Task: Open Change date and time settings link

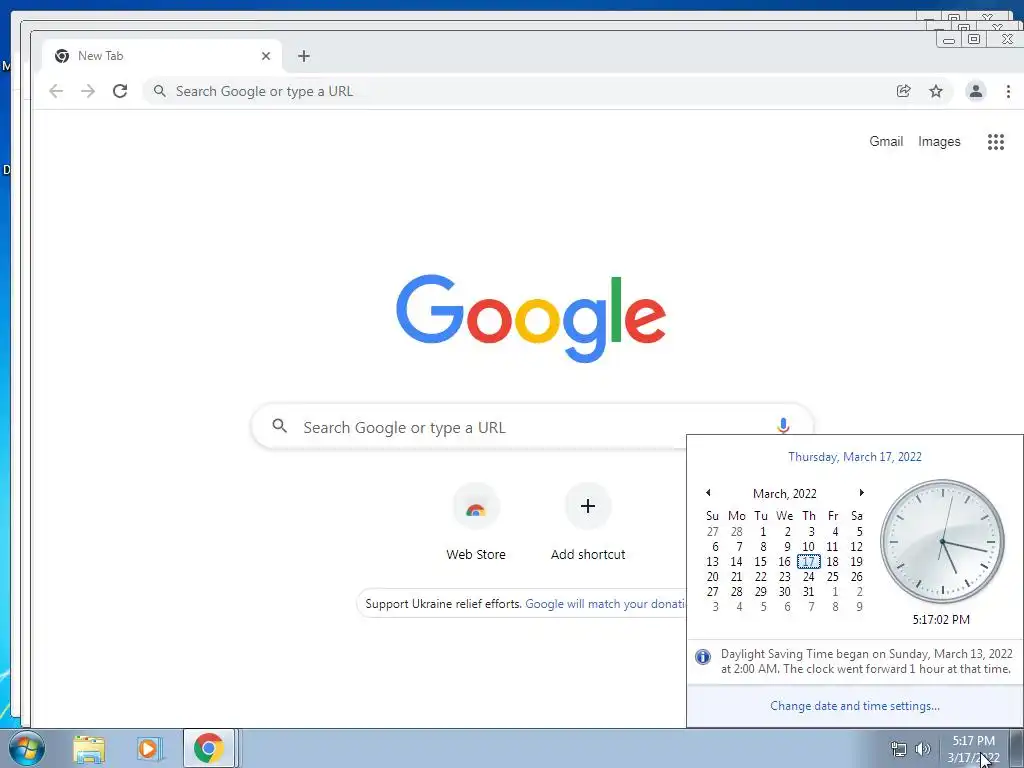Action: click(855, 706)
